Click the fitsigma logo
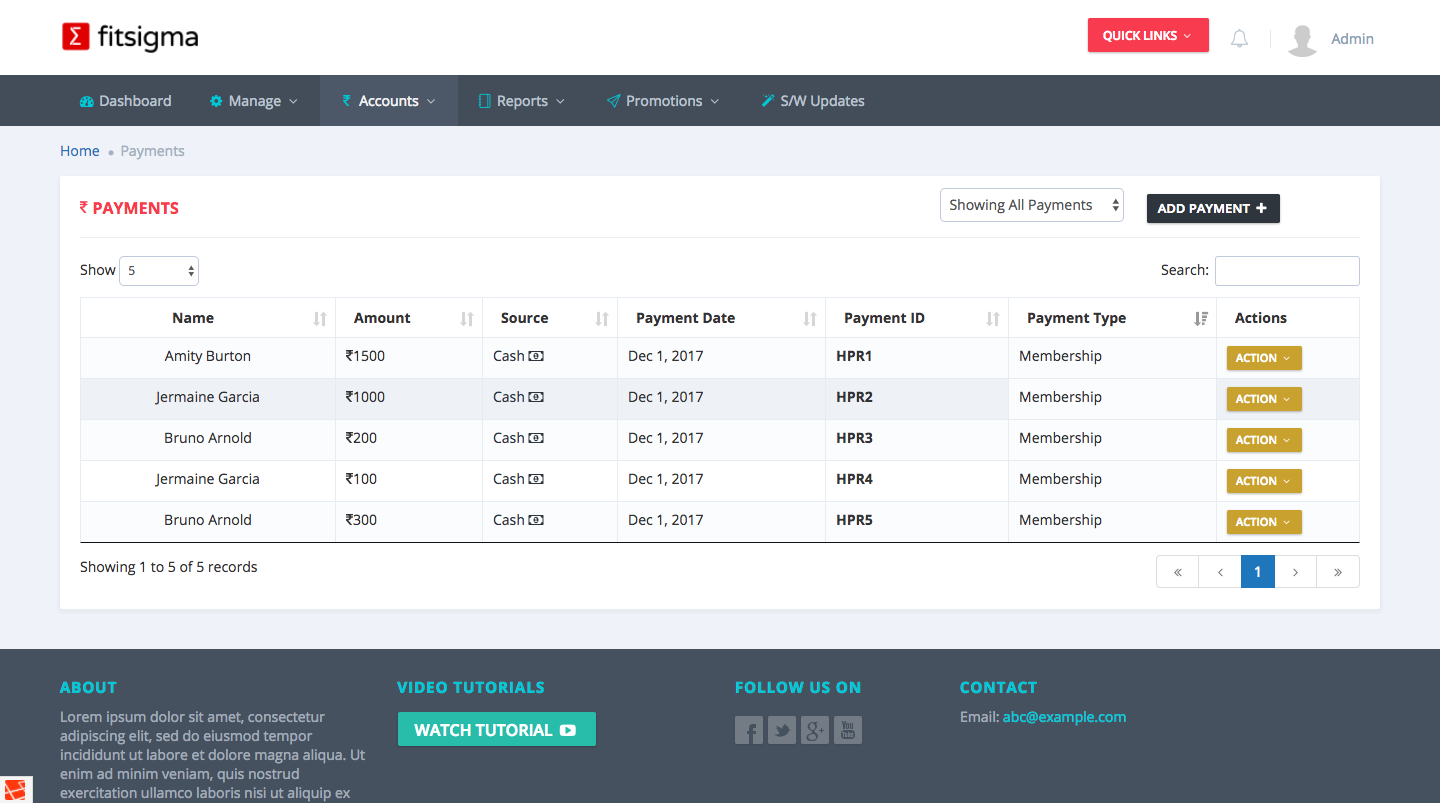Screen dimensions: 1440x803 click(130, 38)
